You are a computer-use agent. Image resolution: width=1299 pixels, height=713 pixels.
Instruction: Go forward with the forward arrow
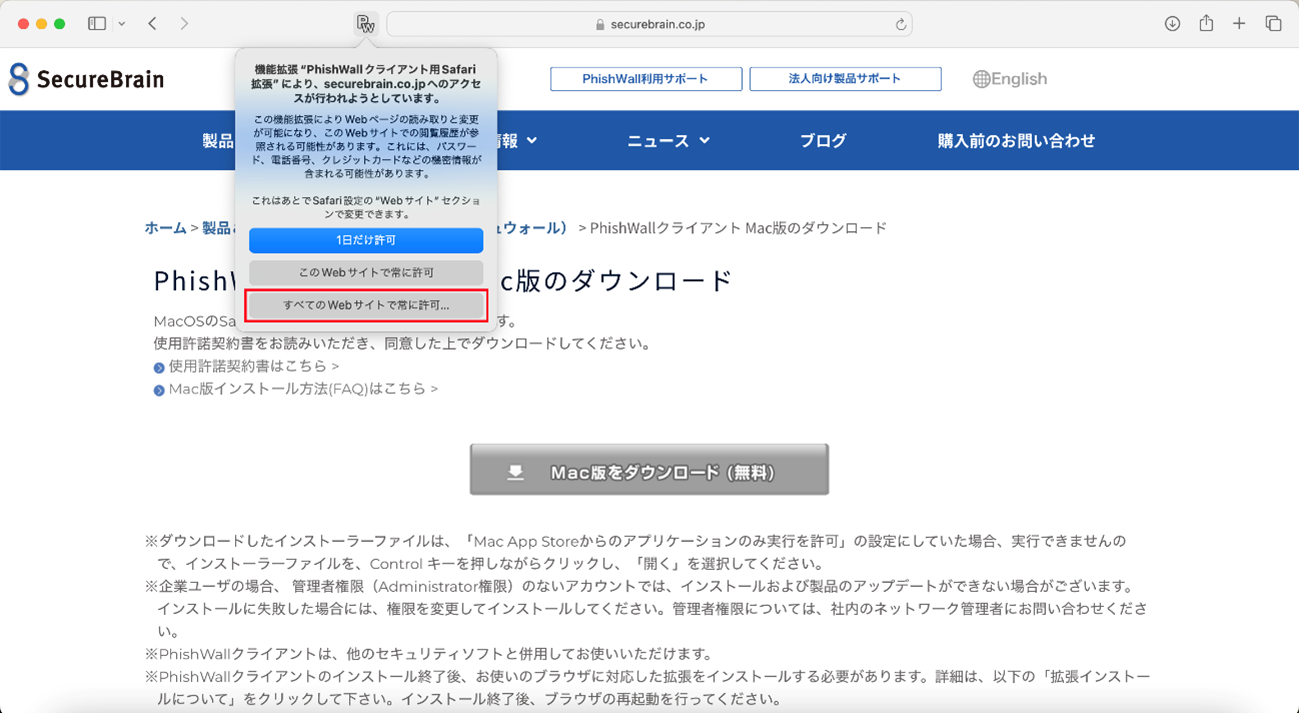coord(184,23)
